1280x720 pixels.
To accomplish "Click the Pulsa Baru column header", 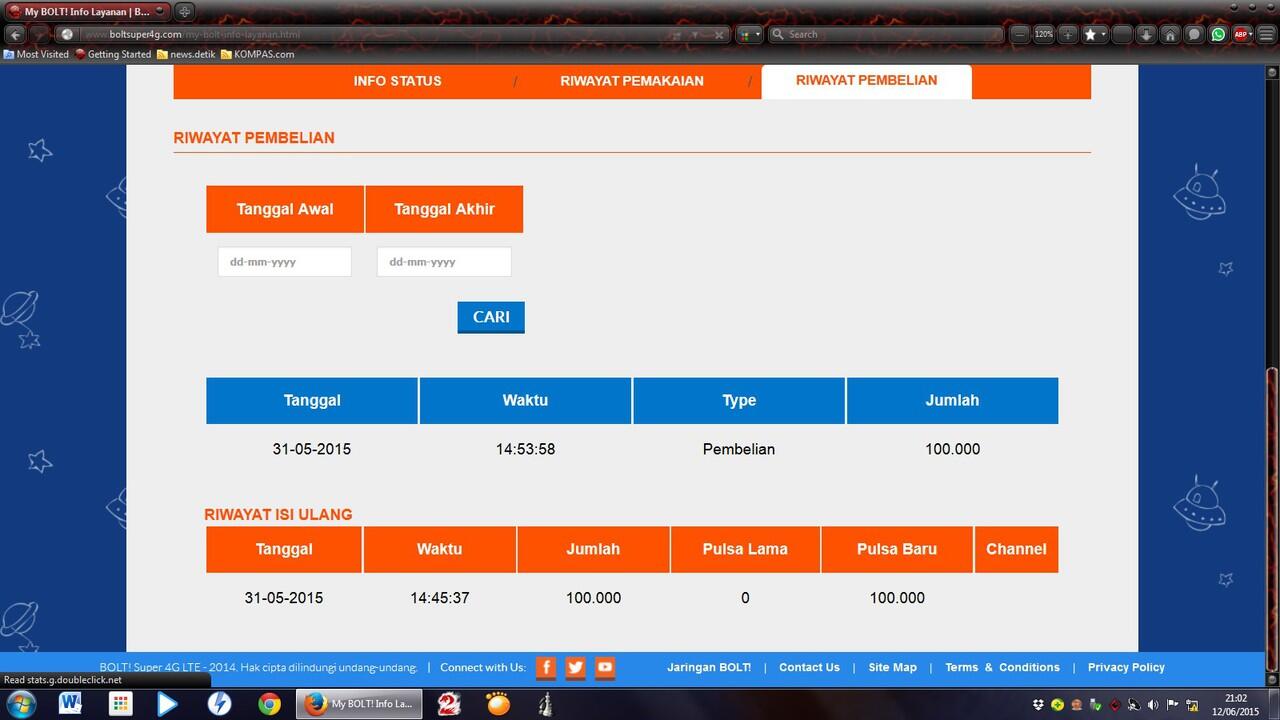I will click(897, 549).
